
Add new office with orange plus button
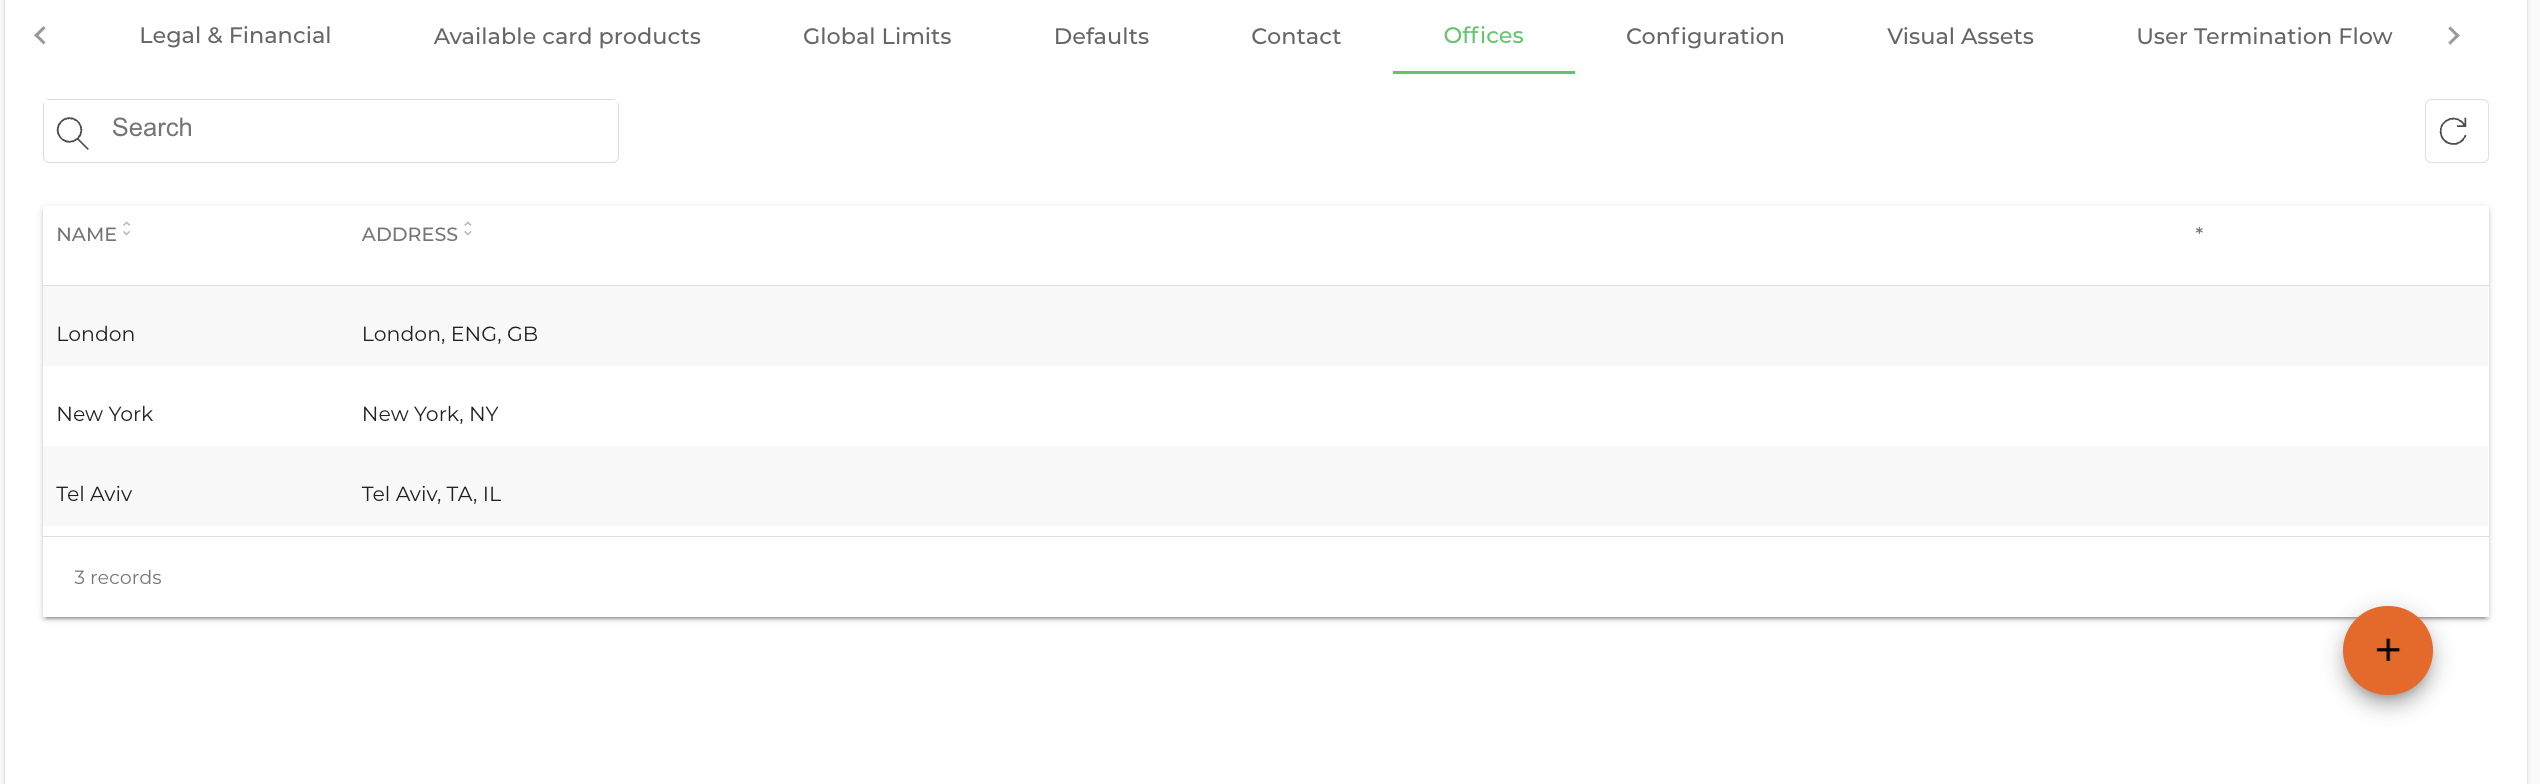click(x=2387, y=650)
